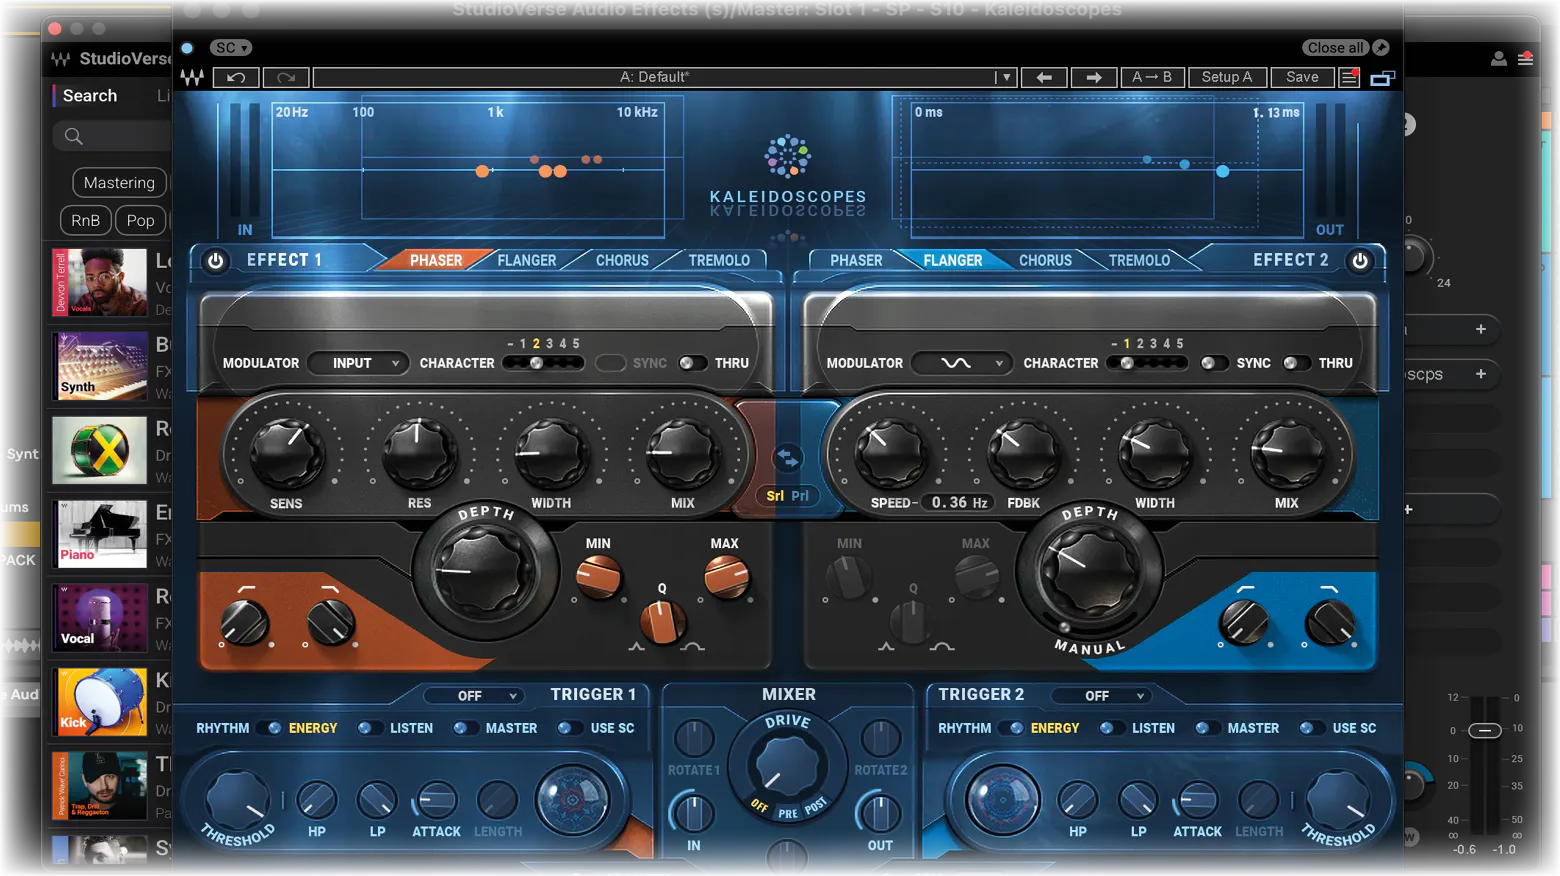Select PHASER tab in Effect 2
The width and height of the screenshot is (1560, 876).
856,260
